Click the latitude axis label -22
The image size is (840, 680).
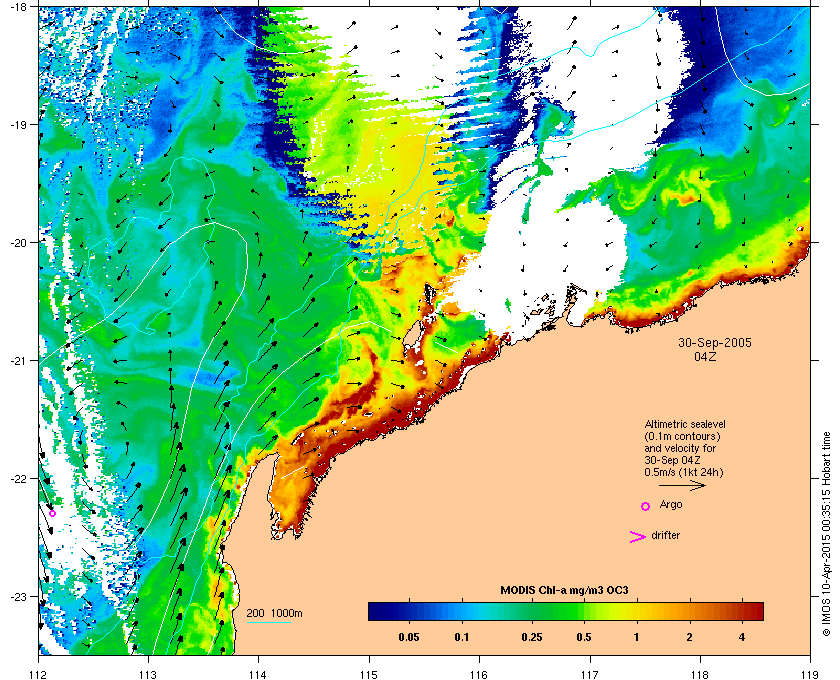point(19,479)
